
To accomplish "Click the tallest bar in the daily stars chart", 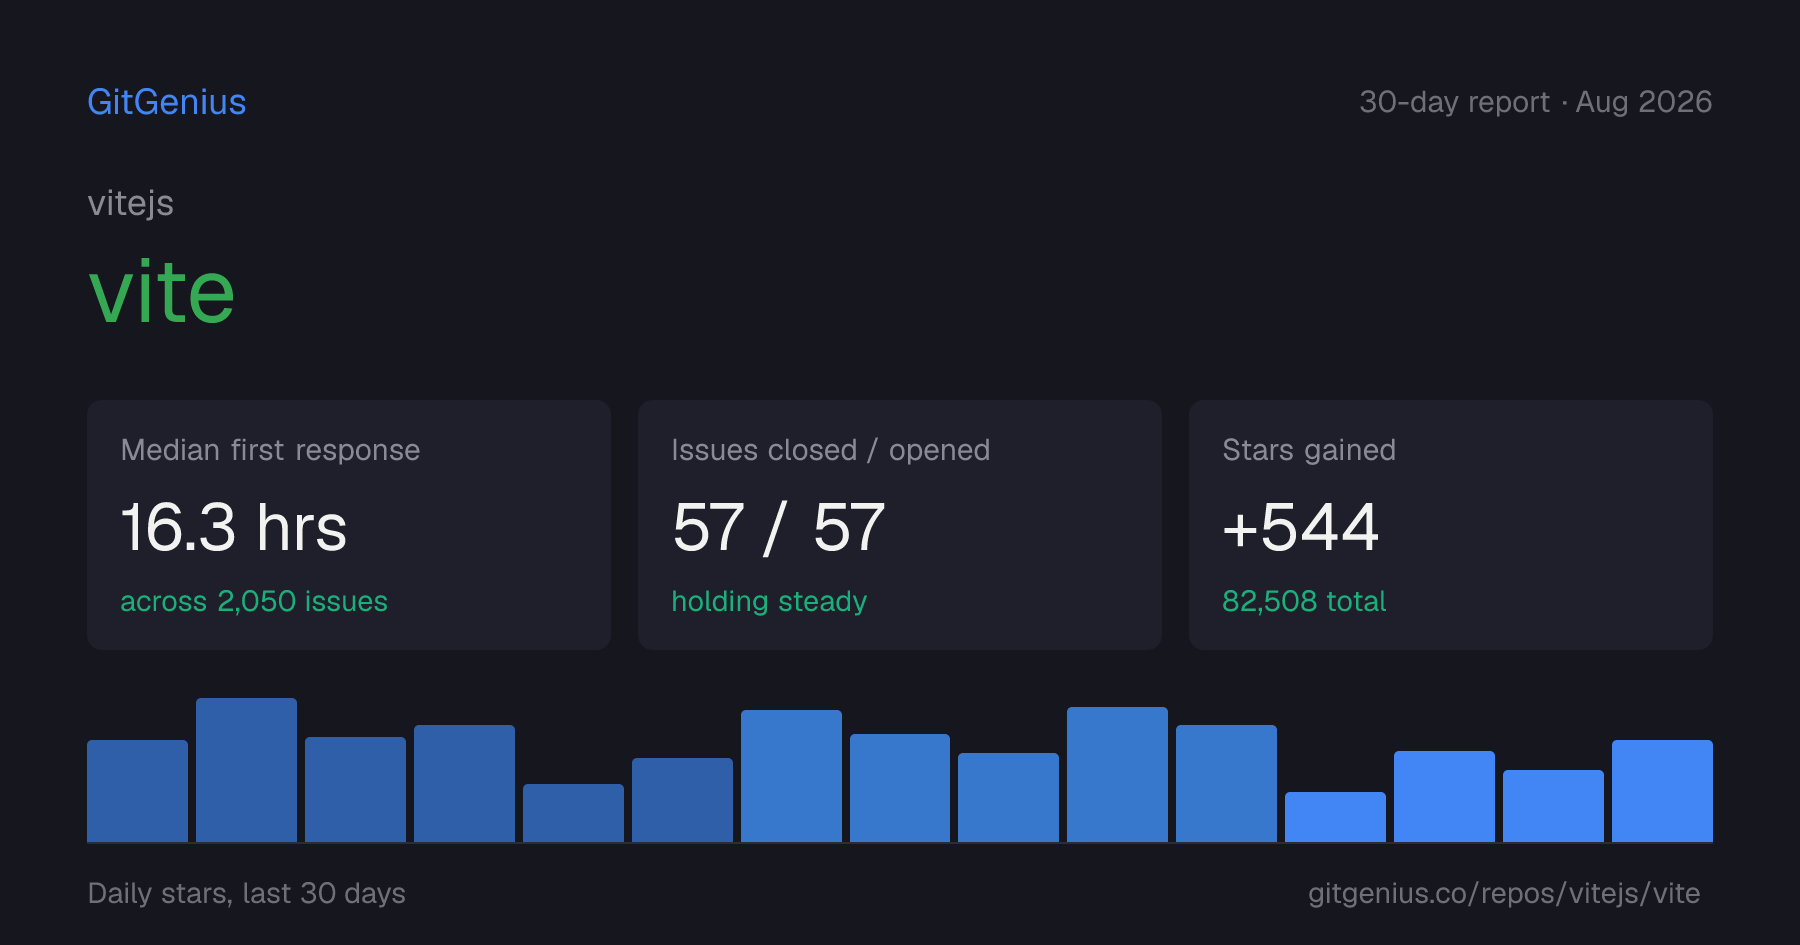I will point(246,770).
